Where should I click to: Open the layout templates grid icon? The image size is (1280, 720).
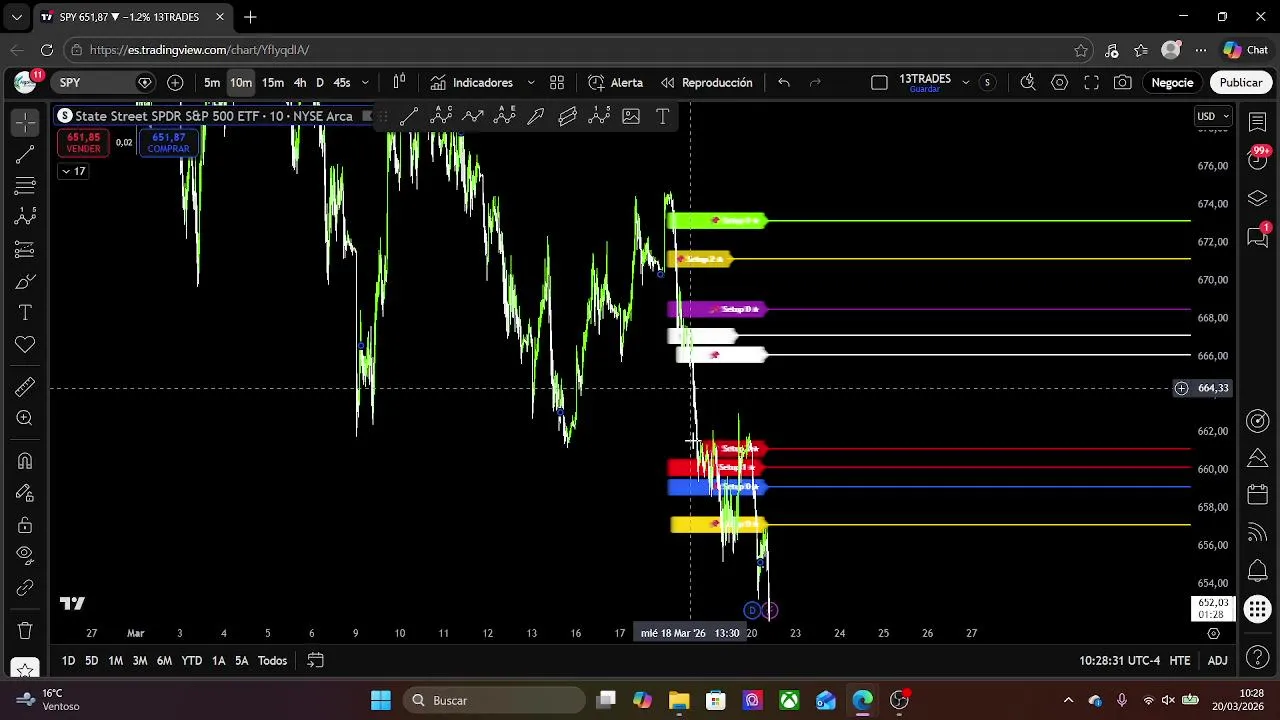coord(557,83)
